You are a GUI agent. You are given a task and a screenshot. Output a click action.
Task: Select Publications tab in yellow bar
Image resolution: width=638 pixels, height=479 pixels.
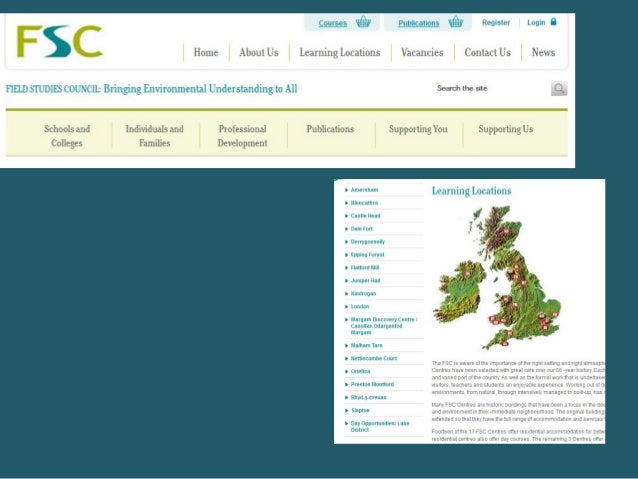point(330,129)
